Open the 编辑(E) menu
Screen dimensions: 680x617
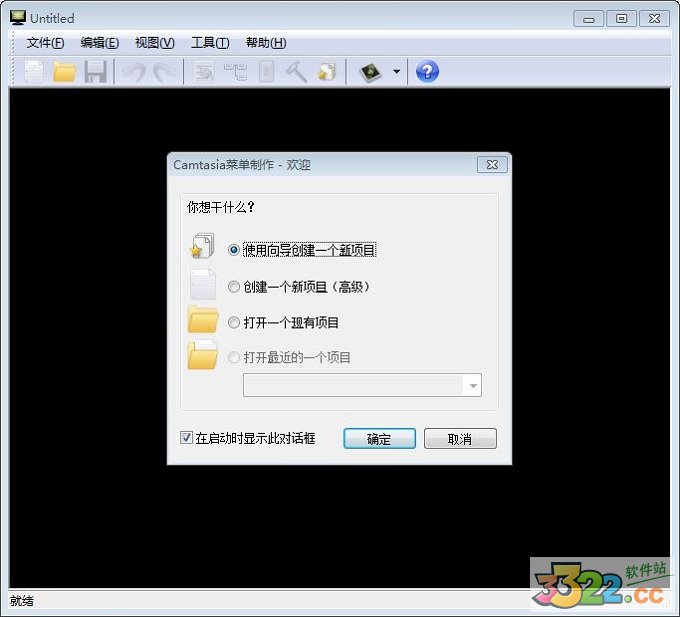[99, 43]
